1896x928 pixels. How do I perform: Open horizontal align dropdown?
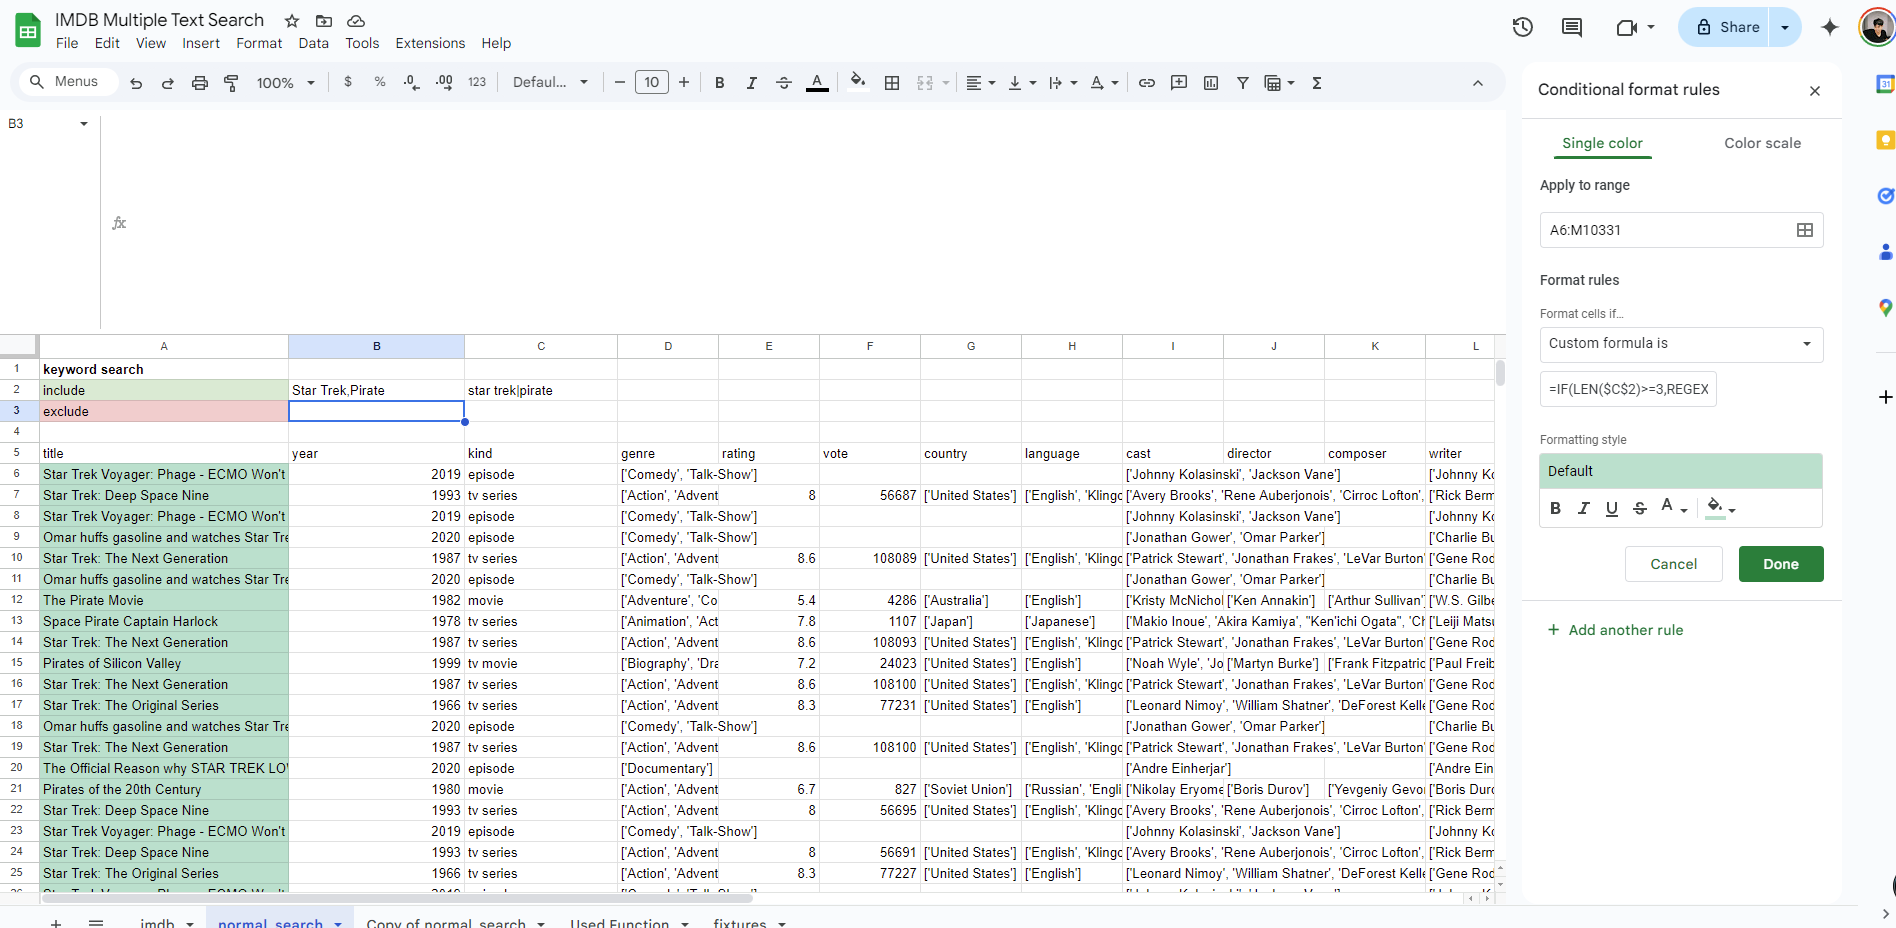tap(980, 83)
